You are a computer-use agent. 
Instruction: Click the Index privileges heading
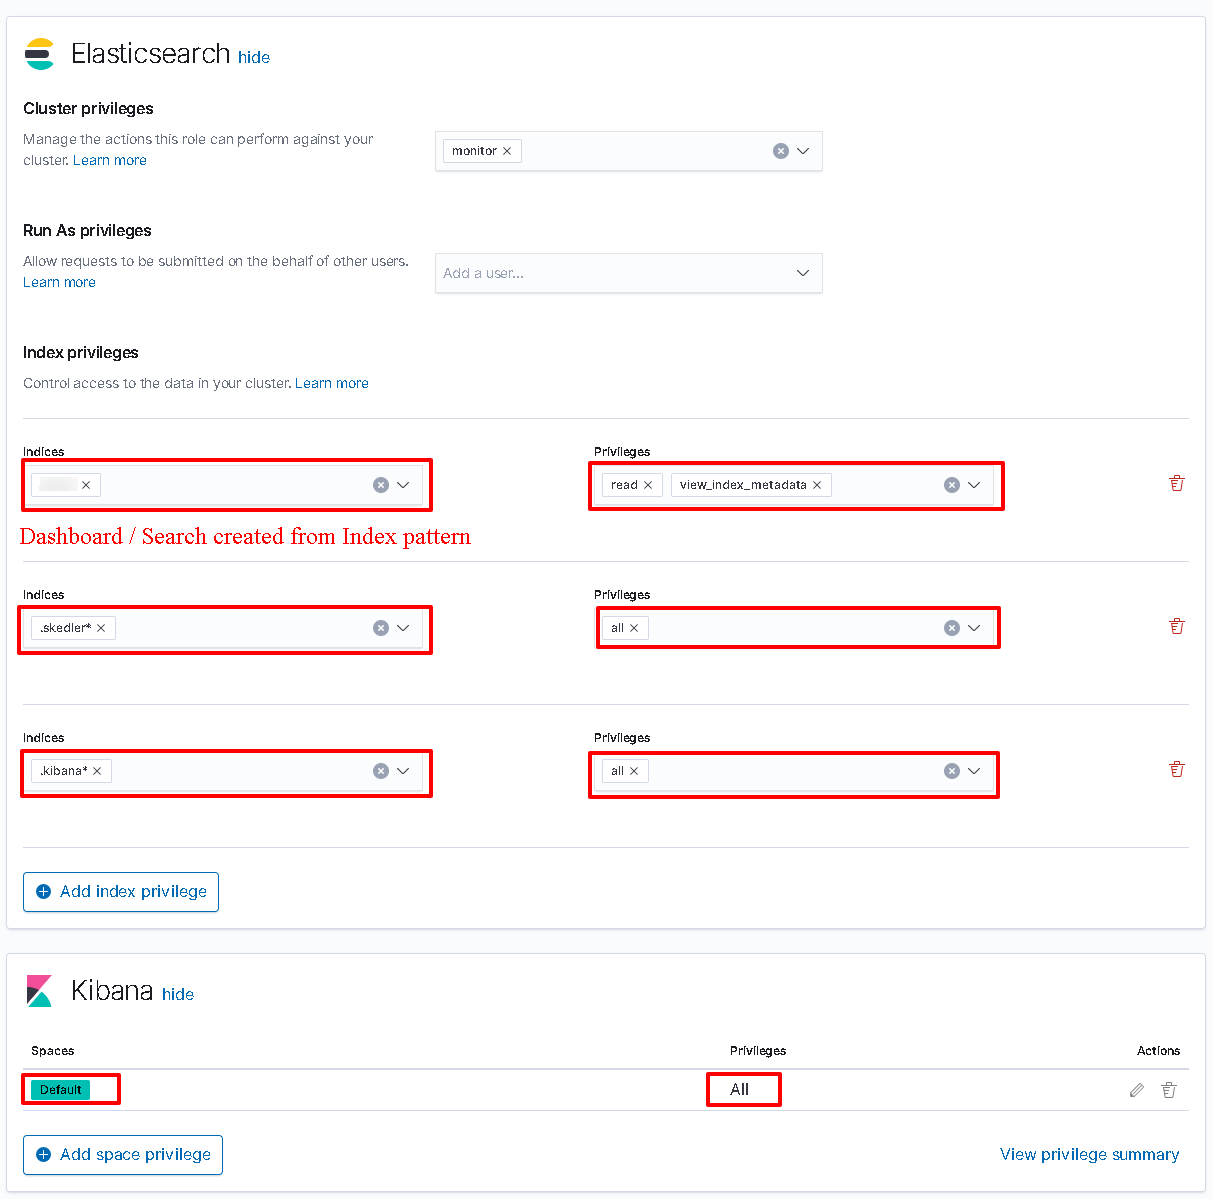click(x=81, y=353)
